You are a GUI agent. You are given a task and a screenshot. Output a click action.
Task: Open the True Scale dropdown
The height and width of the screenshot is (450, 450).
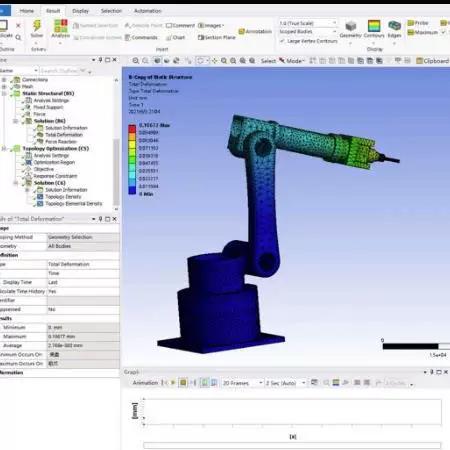[308, 23]
